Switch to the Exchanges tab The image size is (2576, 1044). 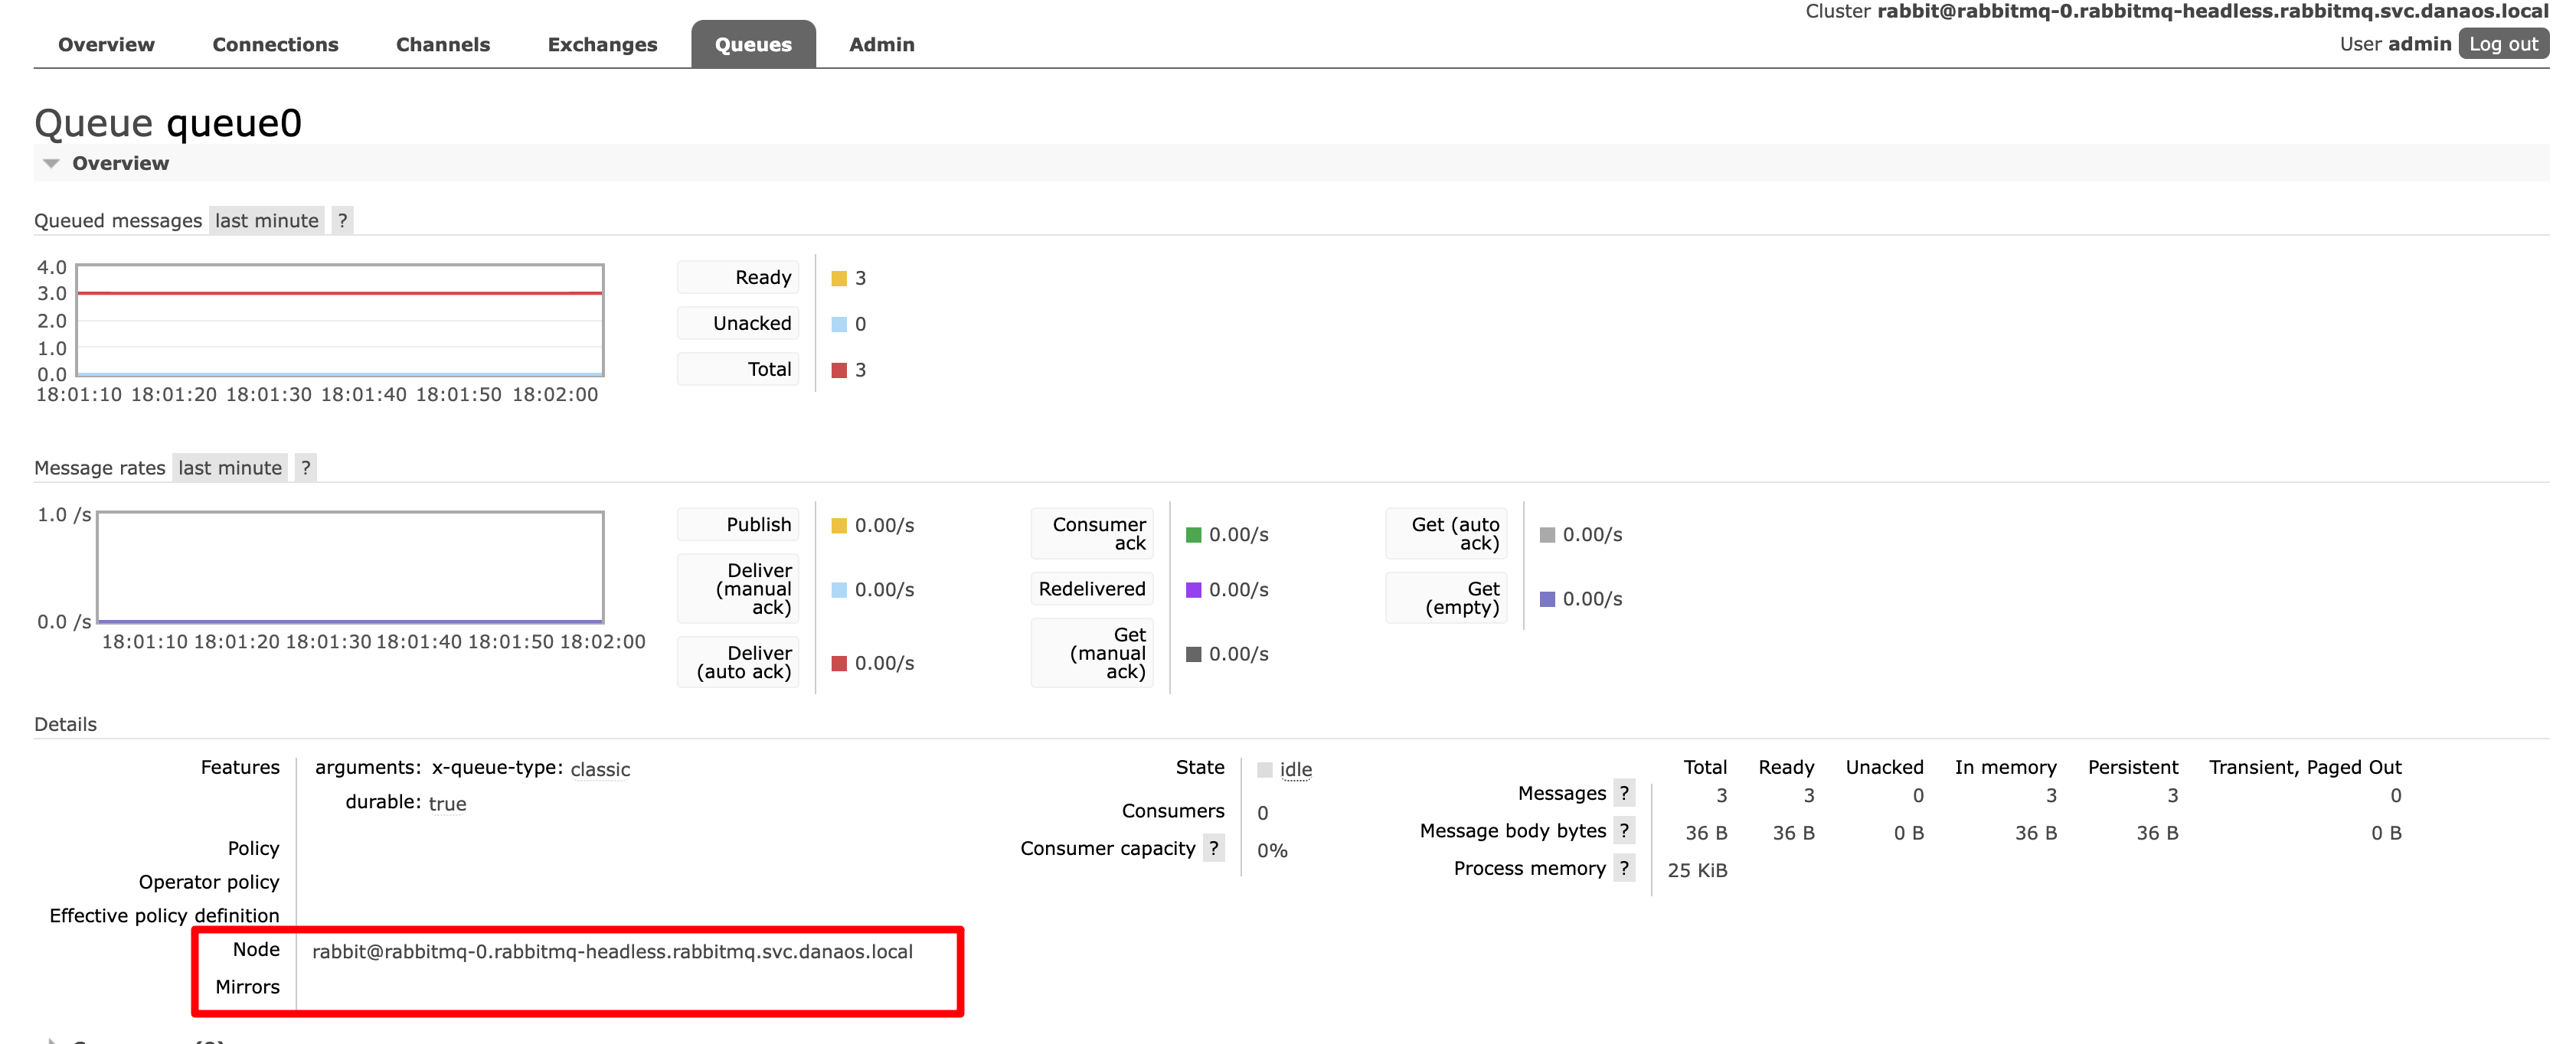coord(602,44)
